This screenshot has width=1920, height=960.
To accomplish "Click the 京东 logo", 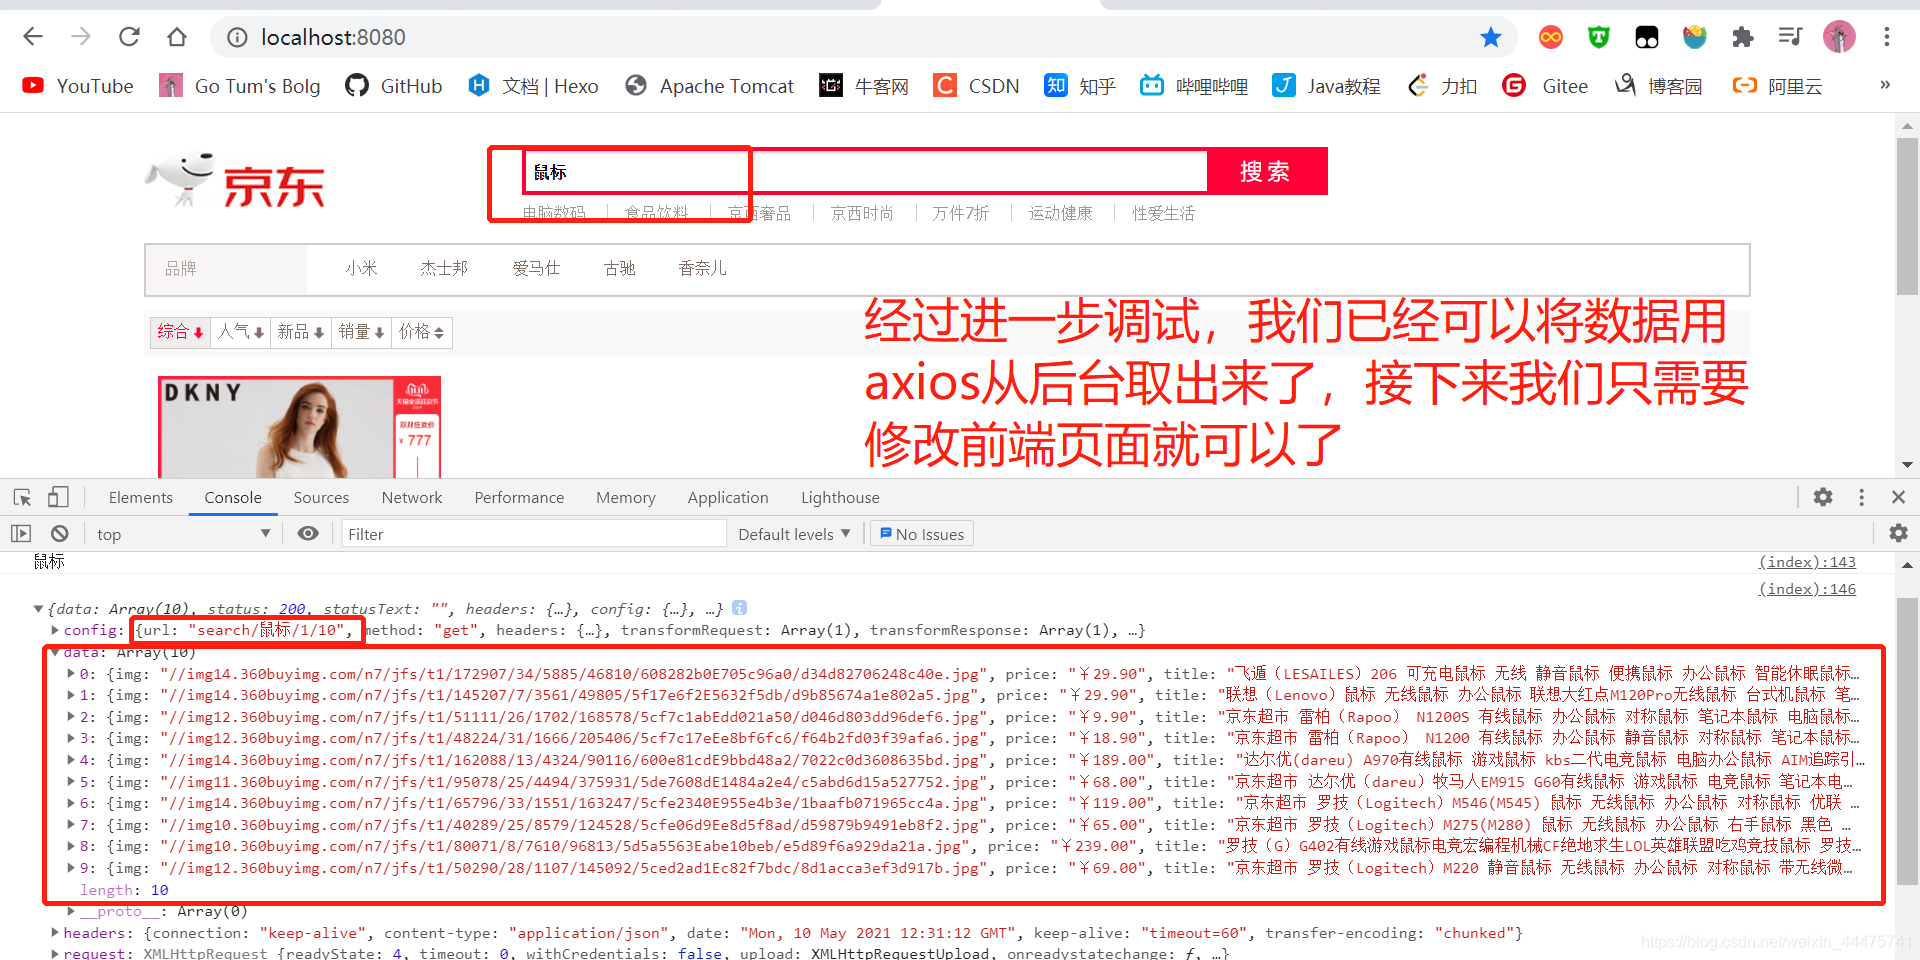I will point(236,181).
